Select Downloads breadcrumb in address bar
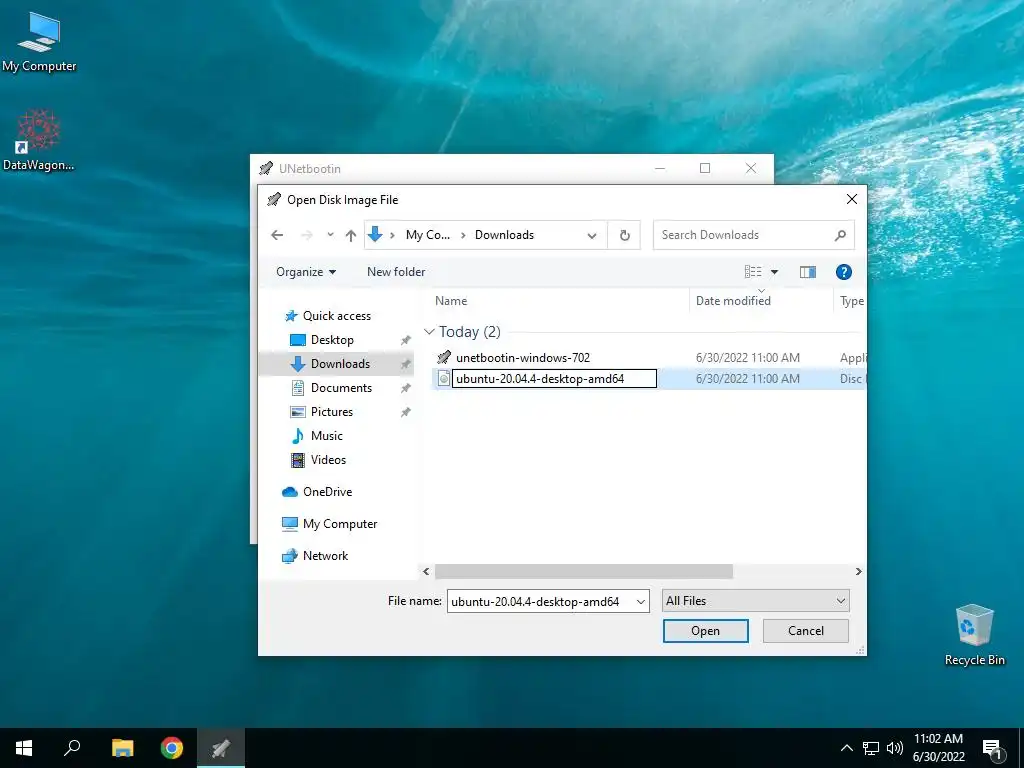1024x768 pixels. click(504, 235)
